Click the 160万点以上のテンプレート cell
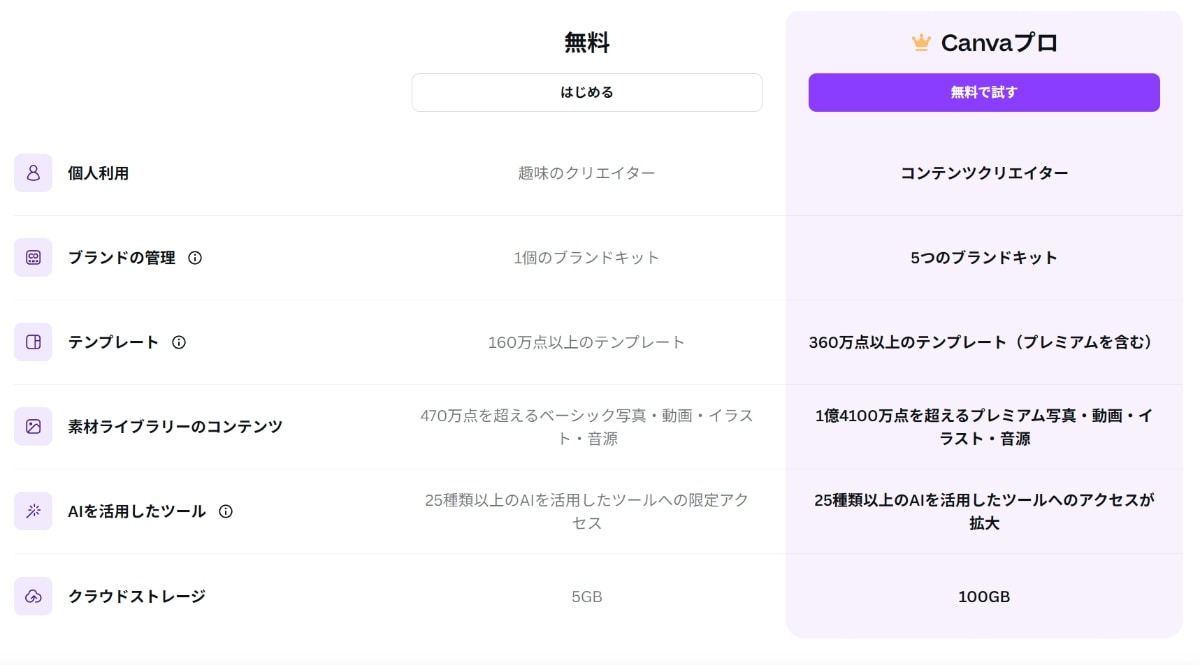Viewport: 1200px width, 665px height. (587, 342)
